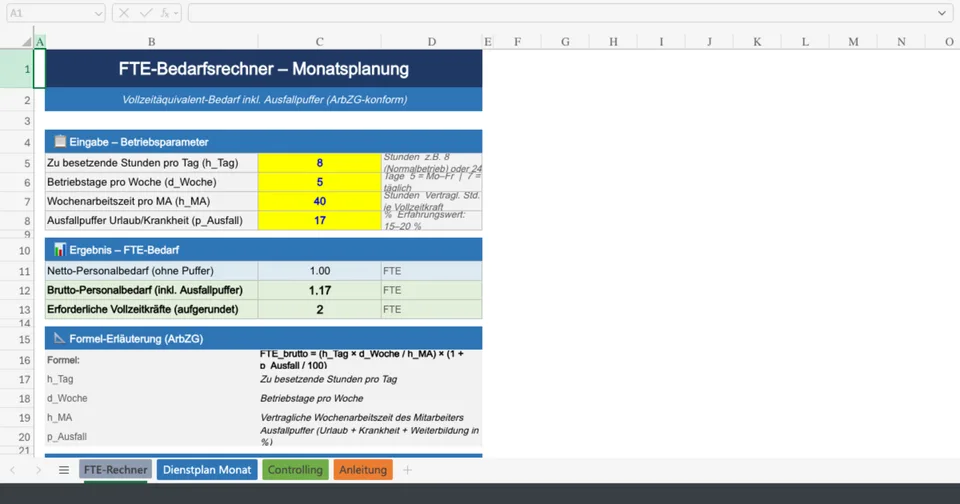The image size is (960, 504).
Task: Select the h_Tag label in row 17
Action: pos(151,379)
